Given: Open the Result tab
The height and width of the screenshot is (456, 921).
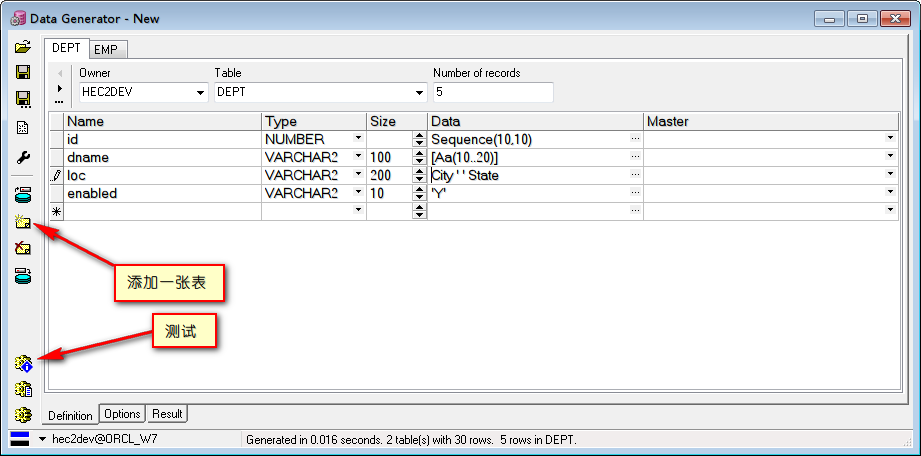Looking at the screenshot, I should click(167, 414).
